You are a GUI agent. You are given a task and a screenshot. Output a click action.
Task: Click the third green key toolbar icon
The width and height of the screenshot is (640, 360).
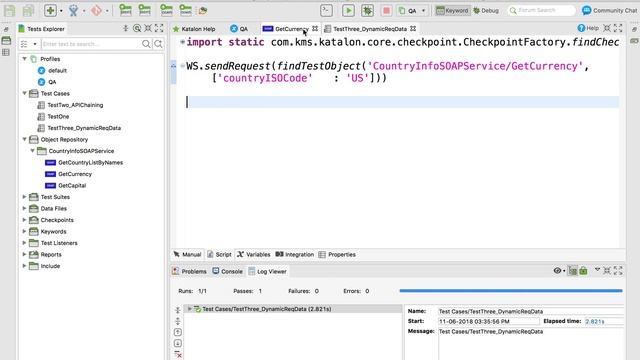click(x=166, y=10)
